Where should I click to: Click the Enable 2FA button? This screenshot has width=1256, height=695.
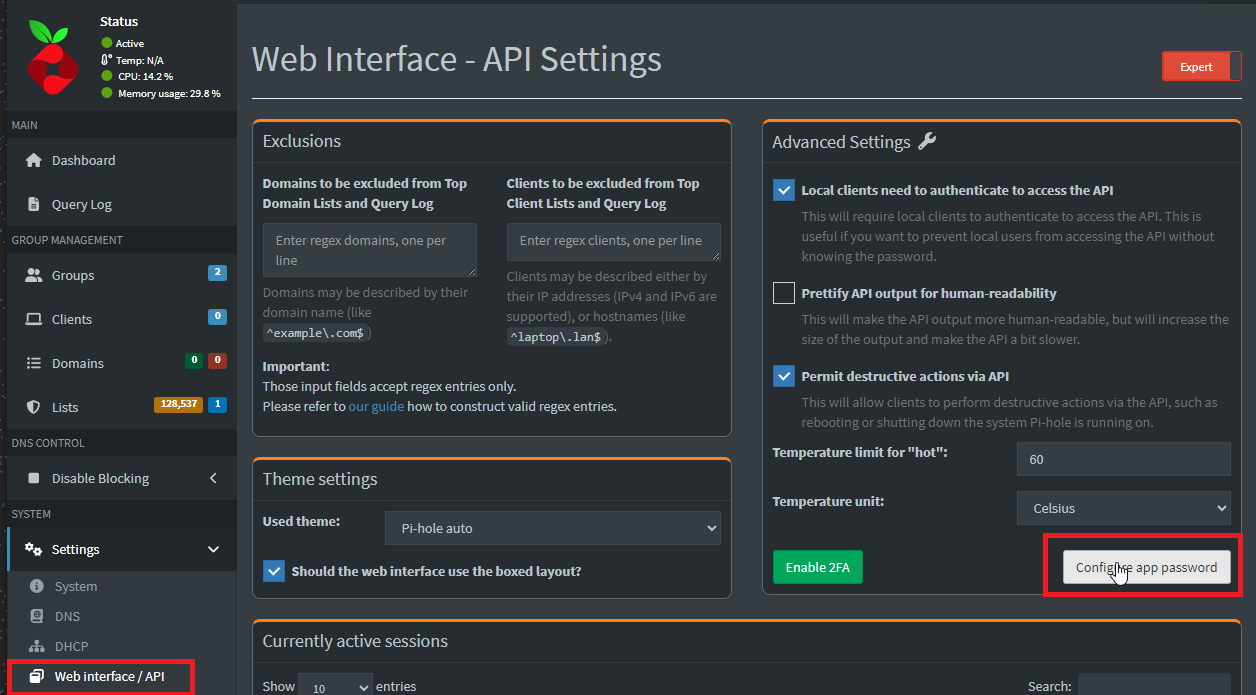(x=817, y=567)
